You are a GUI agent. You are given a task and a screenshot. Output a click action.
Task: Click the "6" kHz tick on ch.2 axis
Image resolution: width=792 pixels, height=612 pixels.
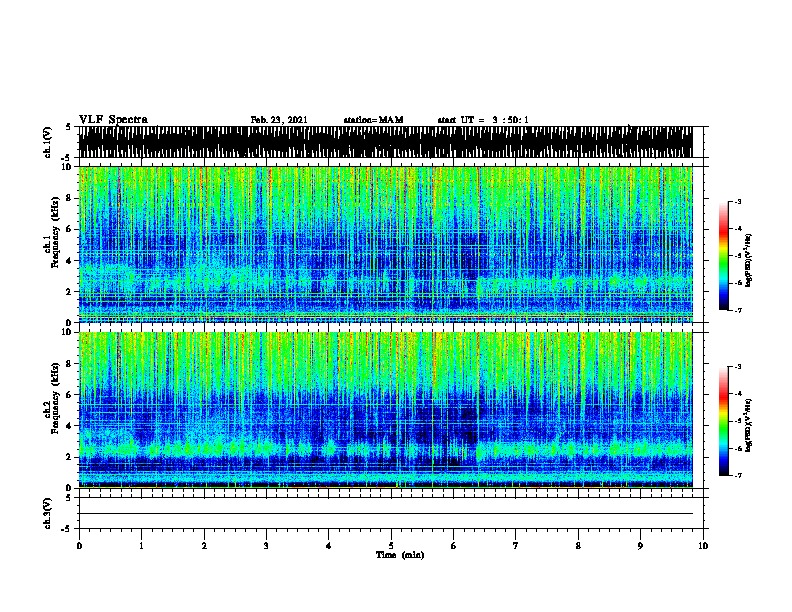click(70, 395)
